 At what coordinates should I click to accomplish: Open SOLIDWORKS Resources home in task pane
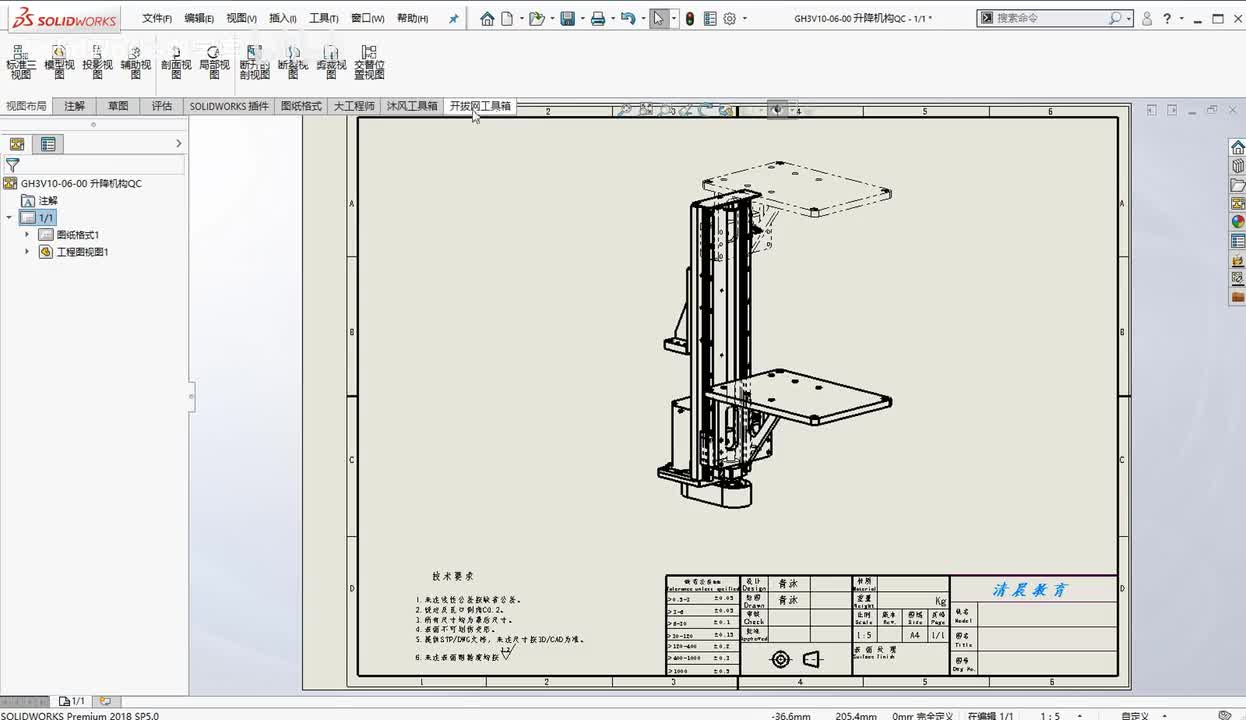pos(1238,148)
